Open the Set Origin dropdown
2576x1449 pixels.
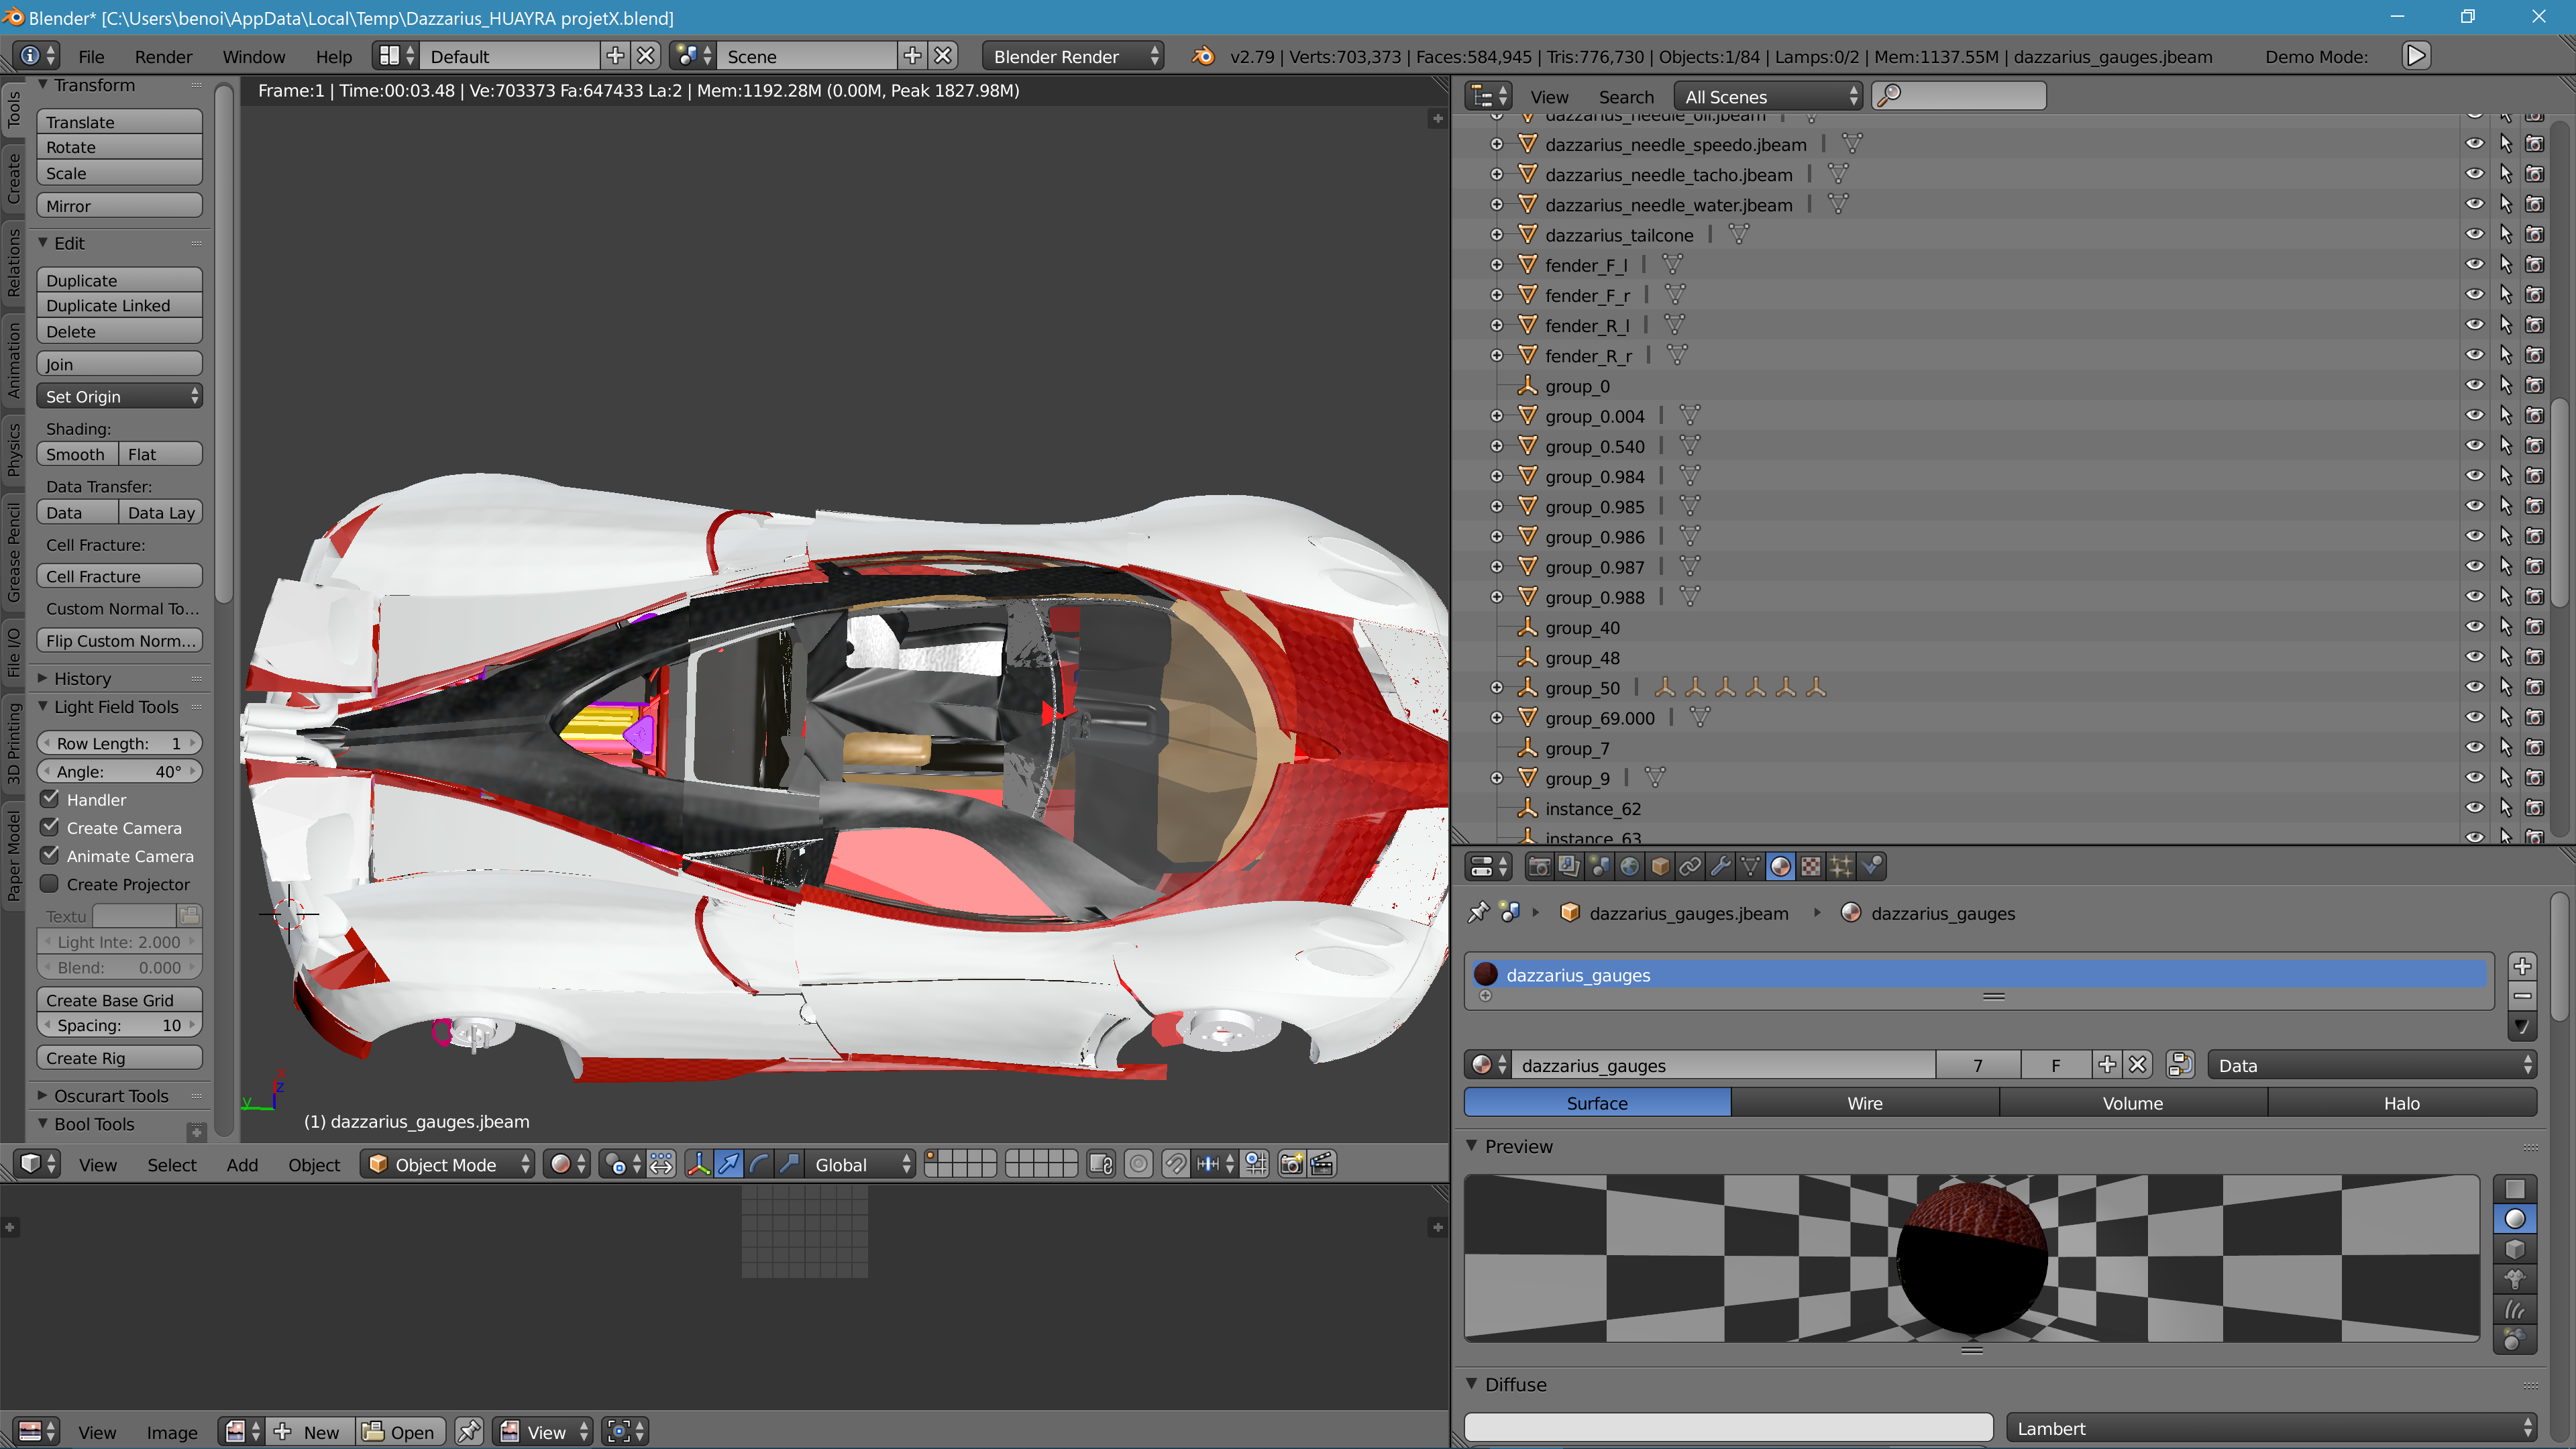119,396
